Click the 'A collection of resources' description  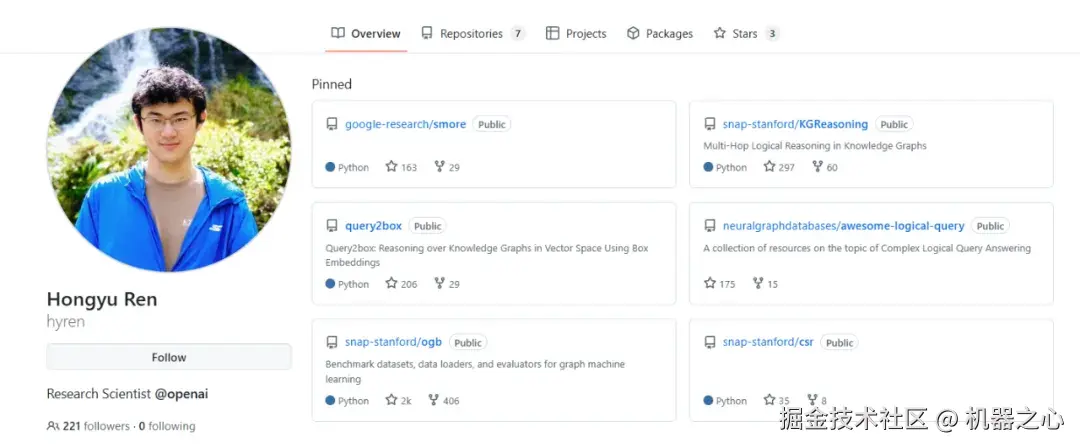tap(867, 247)
